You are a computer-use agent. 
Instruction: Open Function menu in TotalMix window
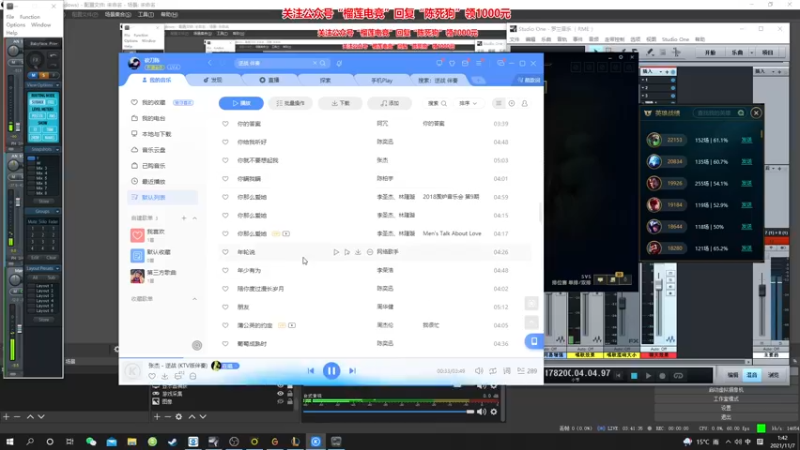30,17
